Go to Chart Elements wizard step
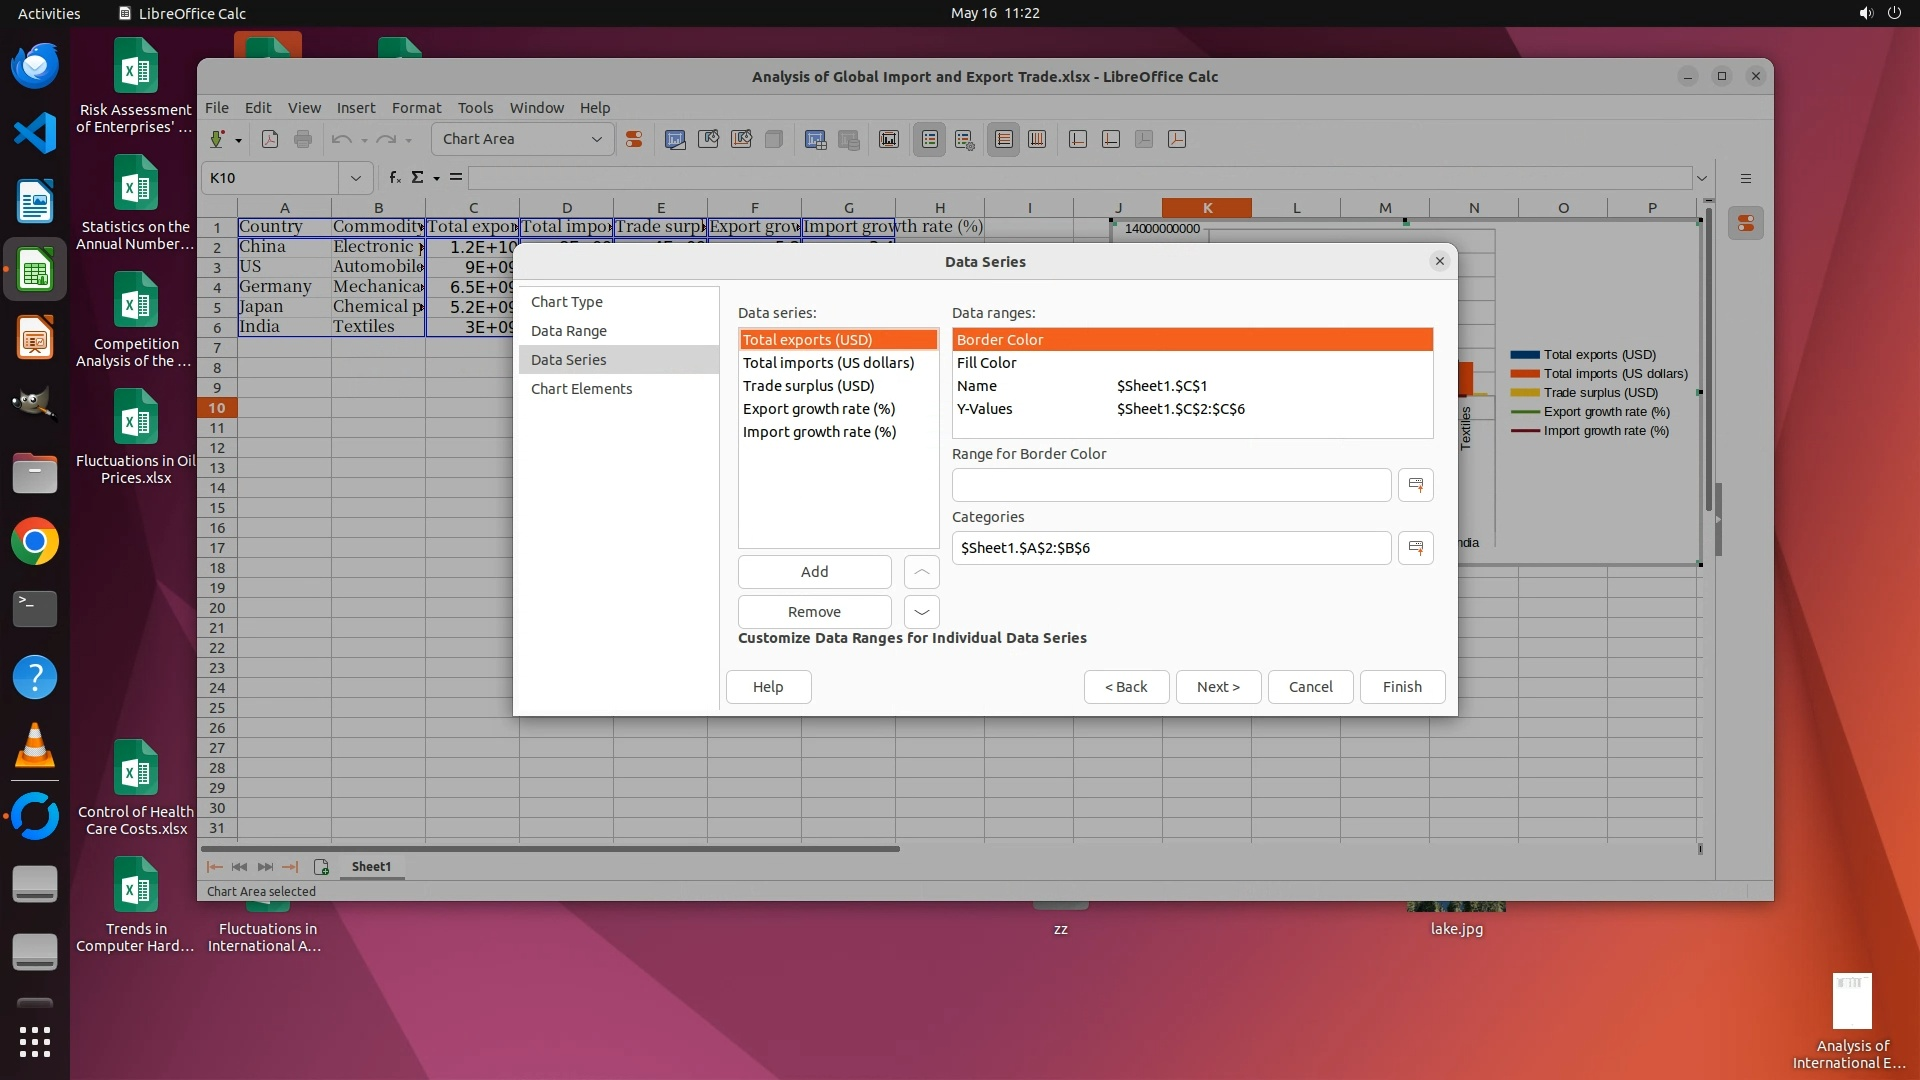This screenshot has height=1080, width=1920. [581, 389]
